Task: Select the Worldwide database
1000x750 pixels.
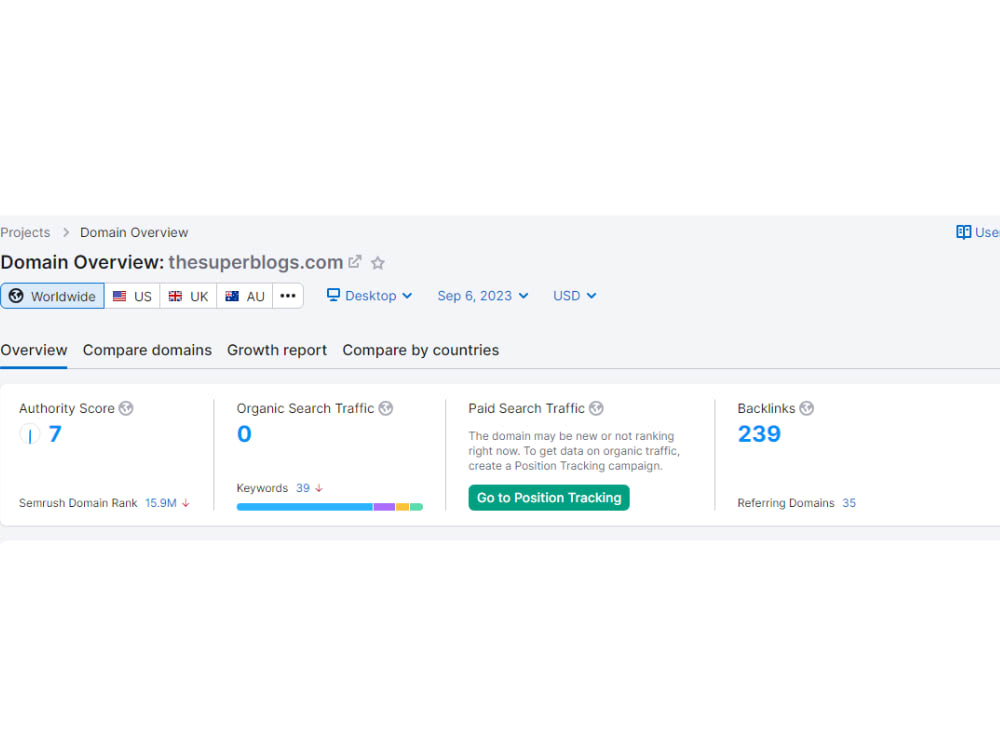Action: (52, 296)
